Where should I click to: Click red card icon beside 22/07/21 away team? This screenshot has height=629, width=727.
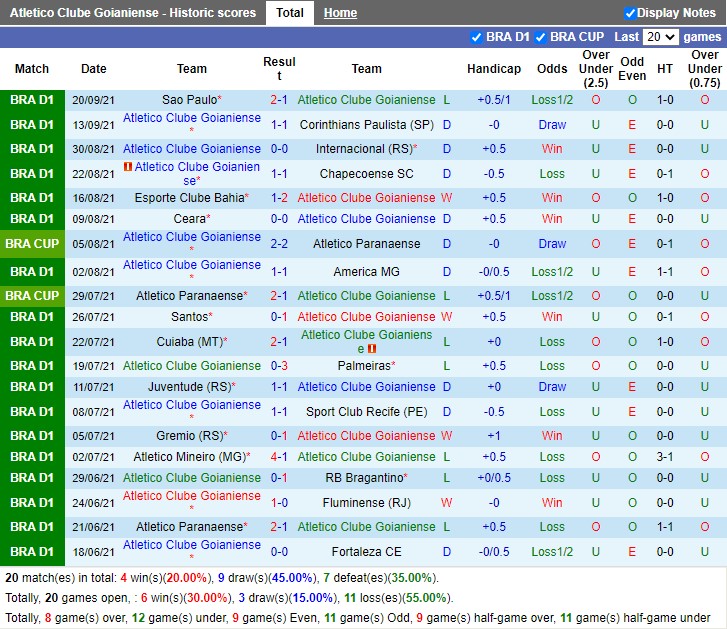click(371, 348)
